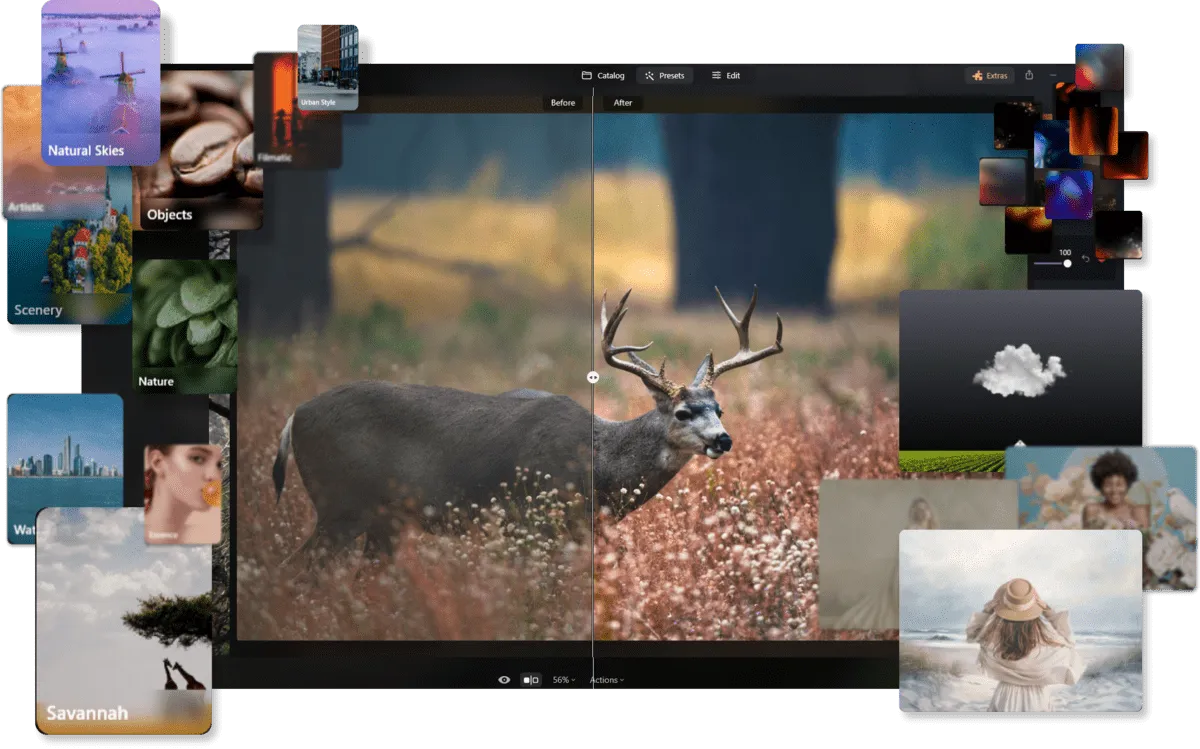Switch to the Presets tab
Screen dimensions: 1200x749
(x=665, y=76)
